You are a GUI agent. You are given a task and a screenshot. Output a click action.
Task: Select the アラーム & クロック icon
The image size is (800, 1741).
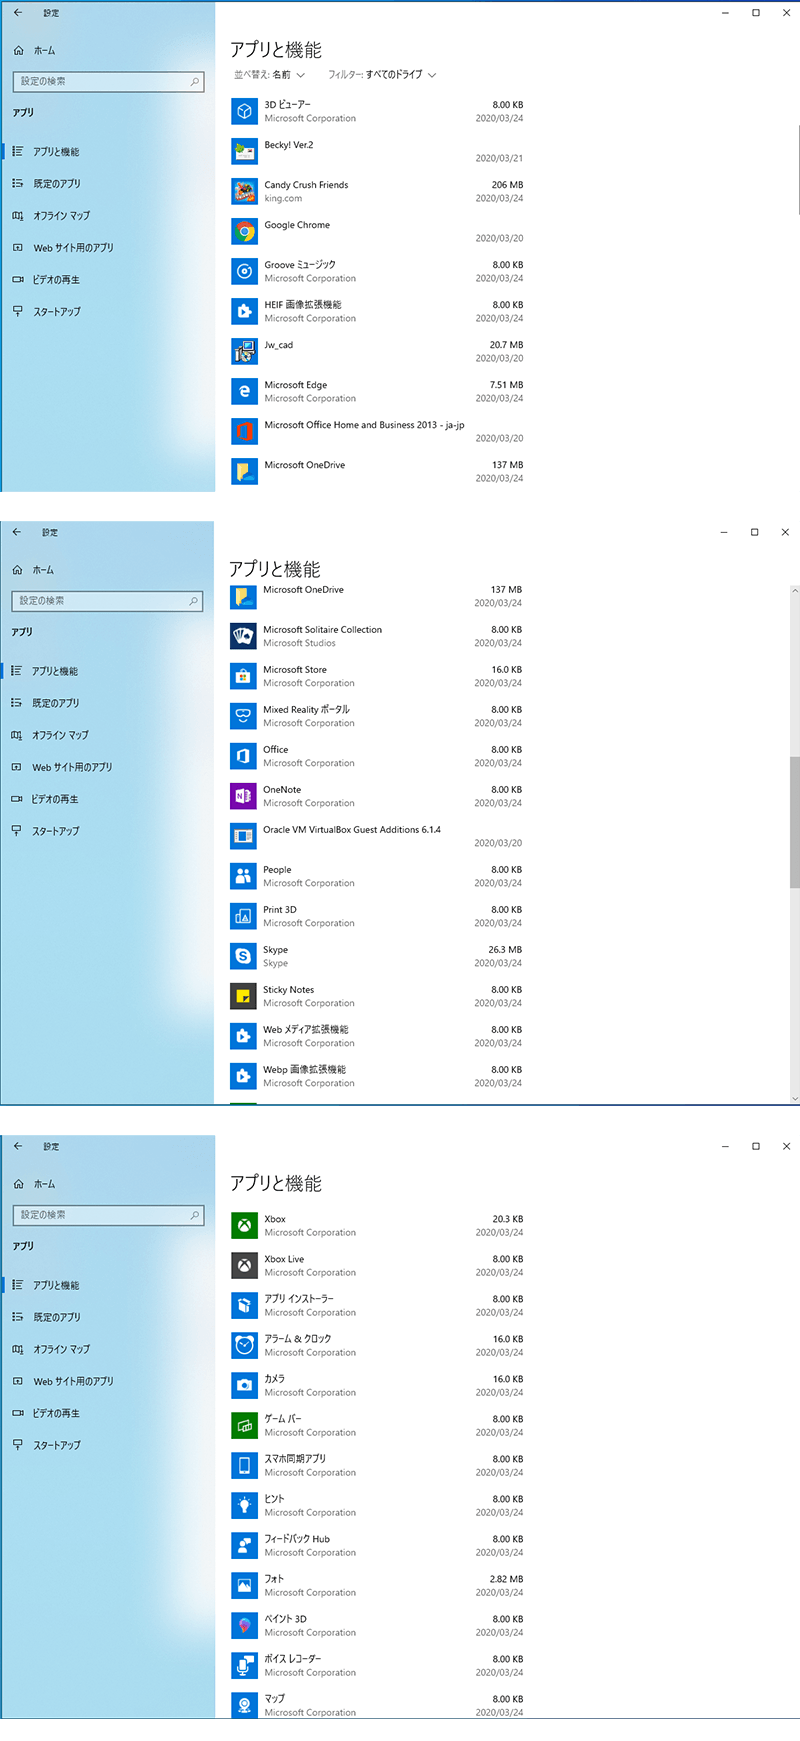pyautogui.click(x=244, y=1345)
